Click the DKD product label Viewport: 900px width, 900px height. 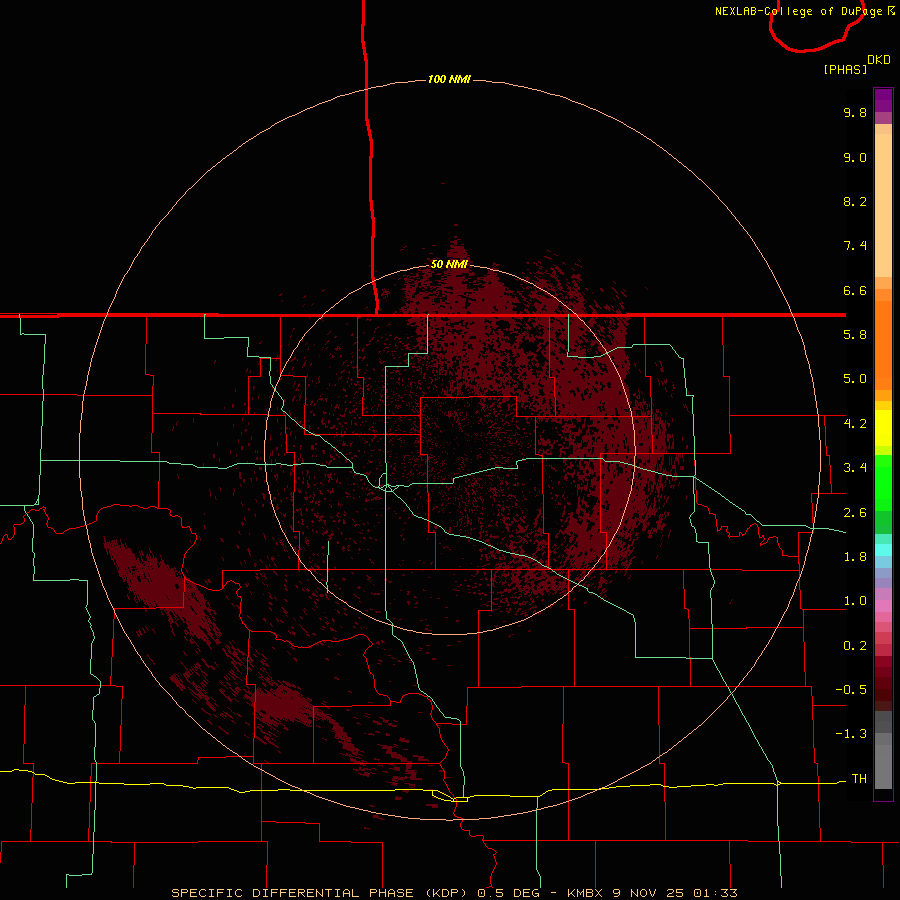tap(879, 60)
